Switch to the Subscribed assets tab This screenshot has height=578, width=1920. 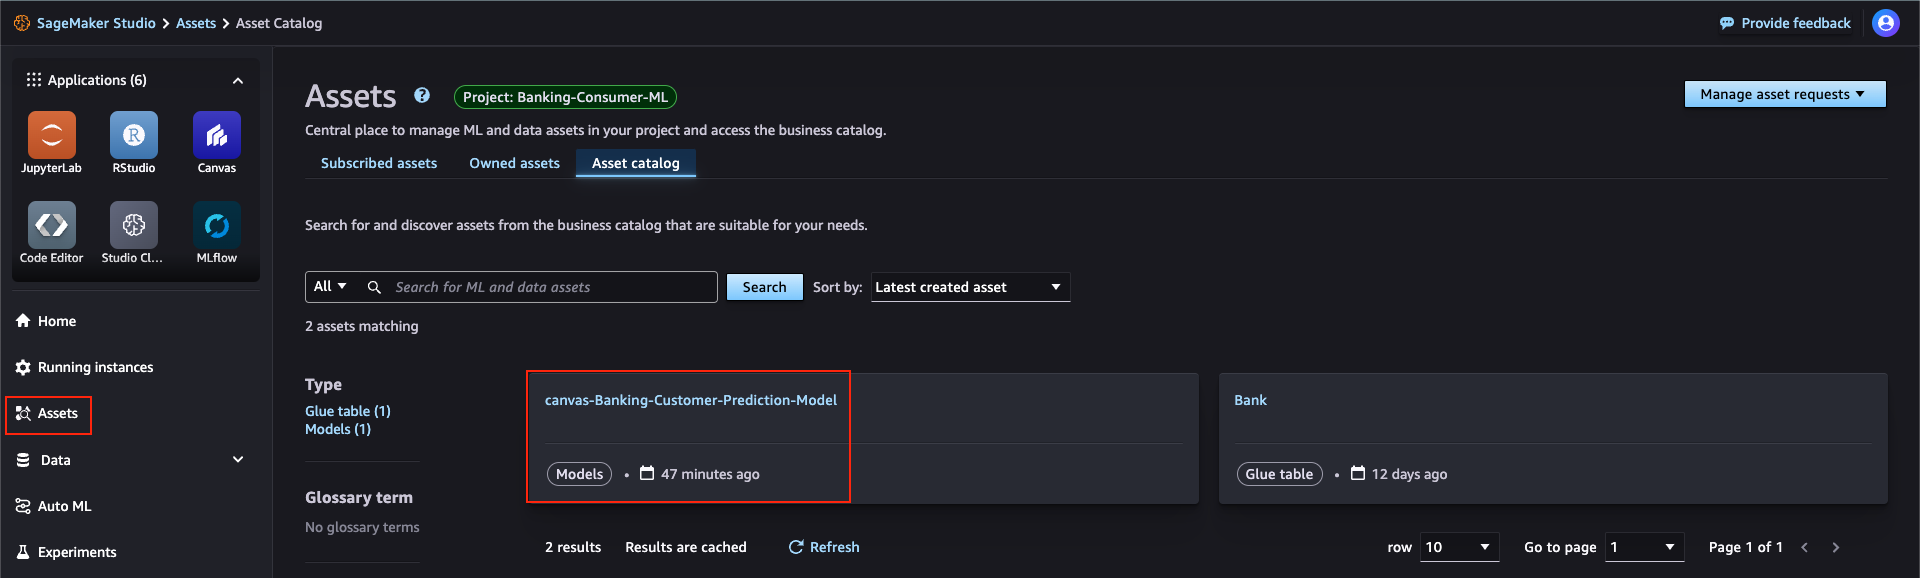[x=379, y=163]
